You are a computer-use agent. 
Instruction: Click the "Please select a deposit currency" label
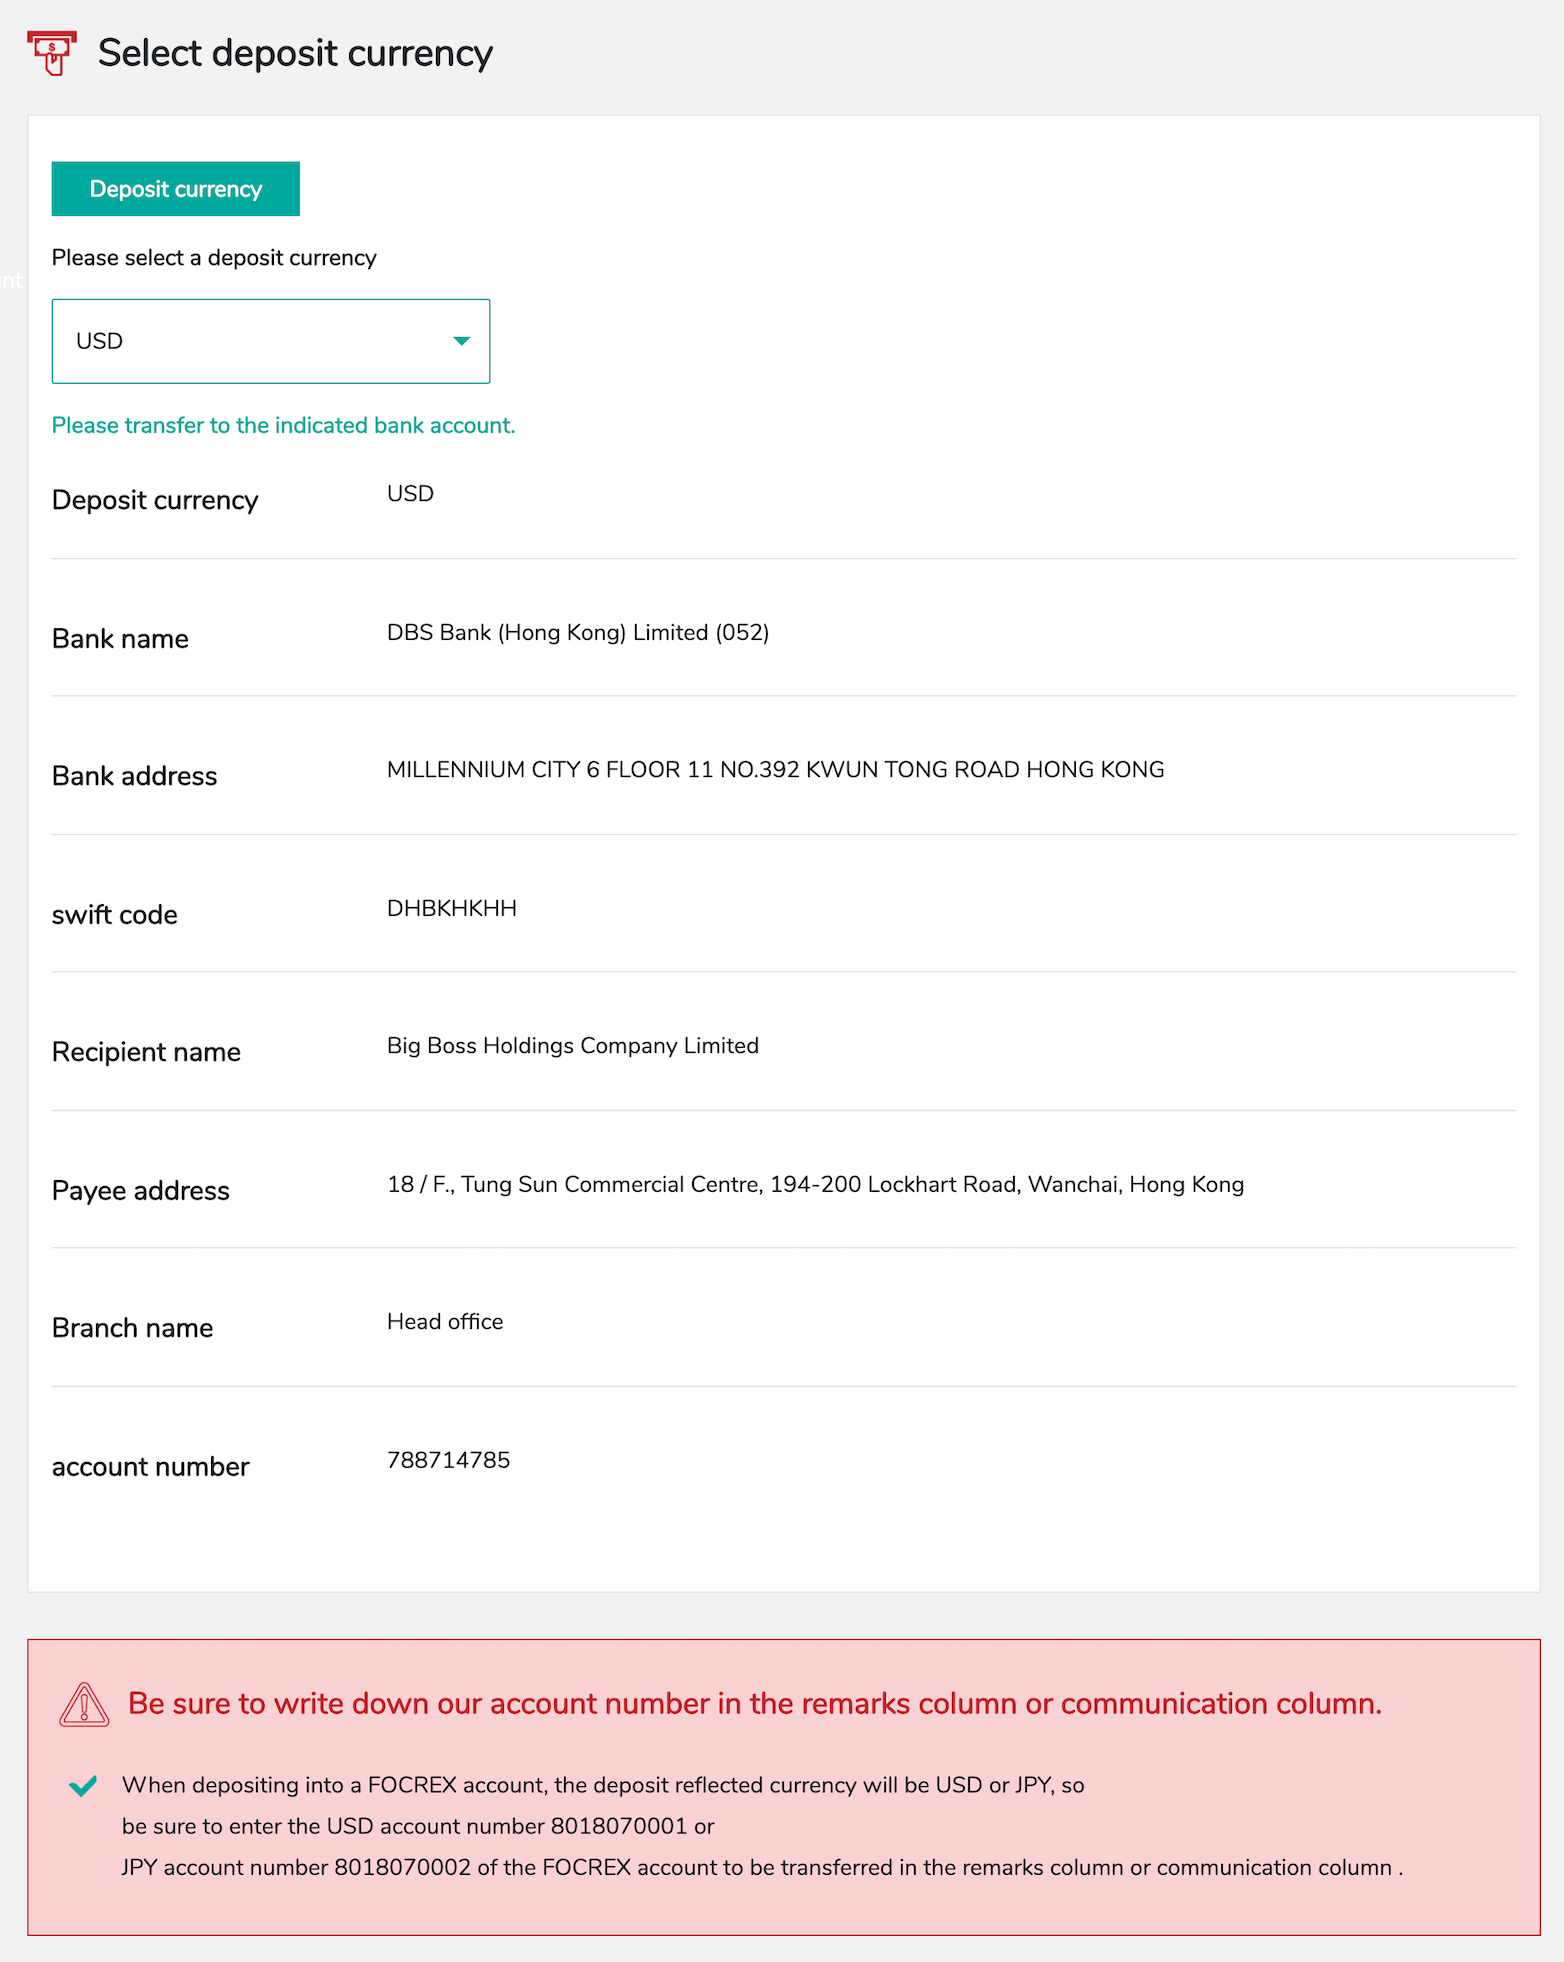(x=214, y=257)
